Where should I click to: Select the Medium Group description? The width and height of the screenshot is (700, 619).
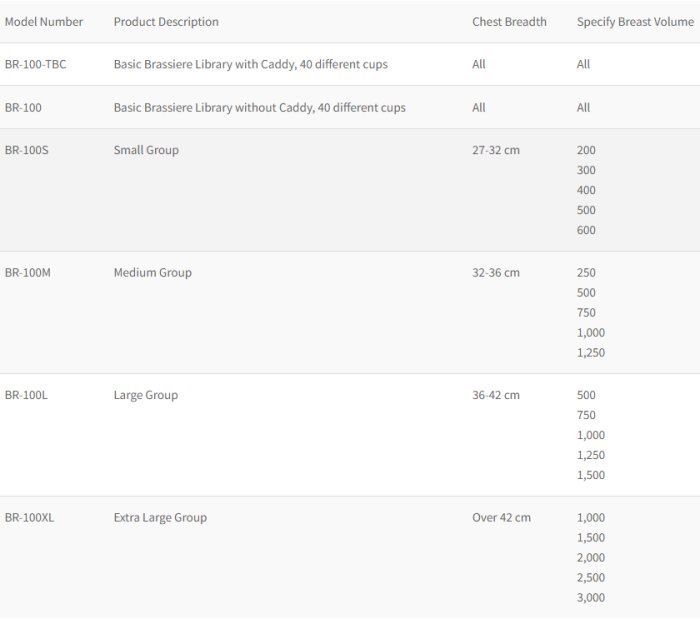point(152,273)
